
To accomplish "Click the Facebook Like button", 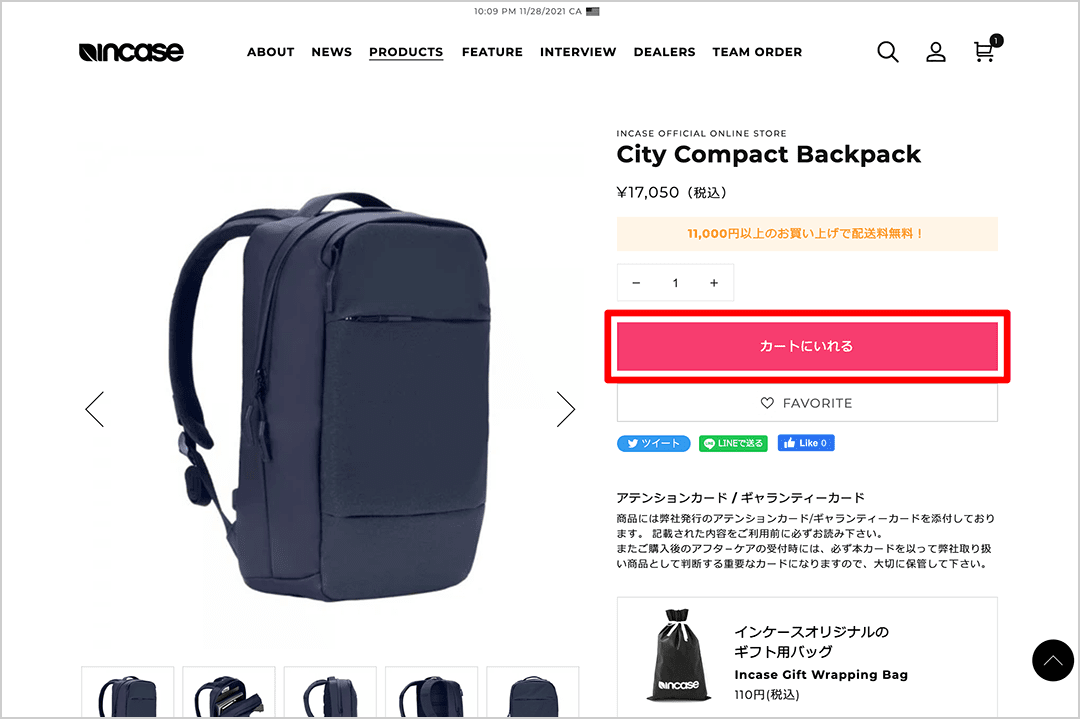I will 806,443.
